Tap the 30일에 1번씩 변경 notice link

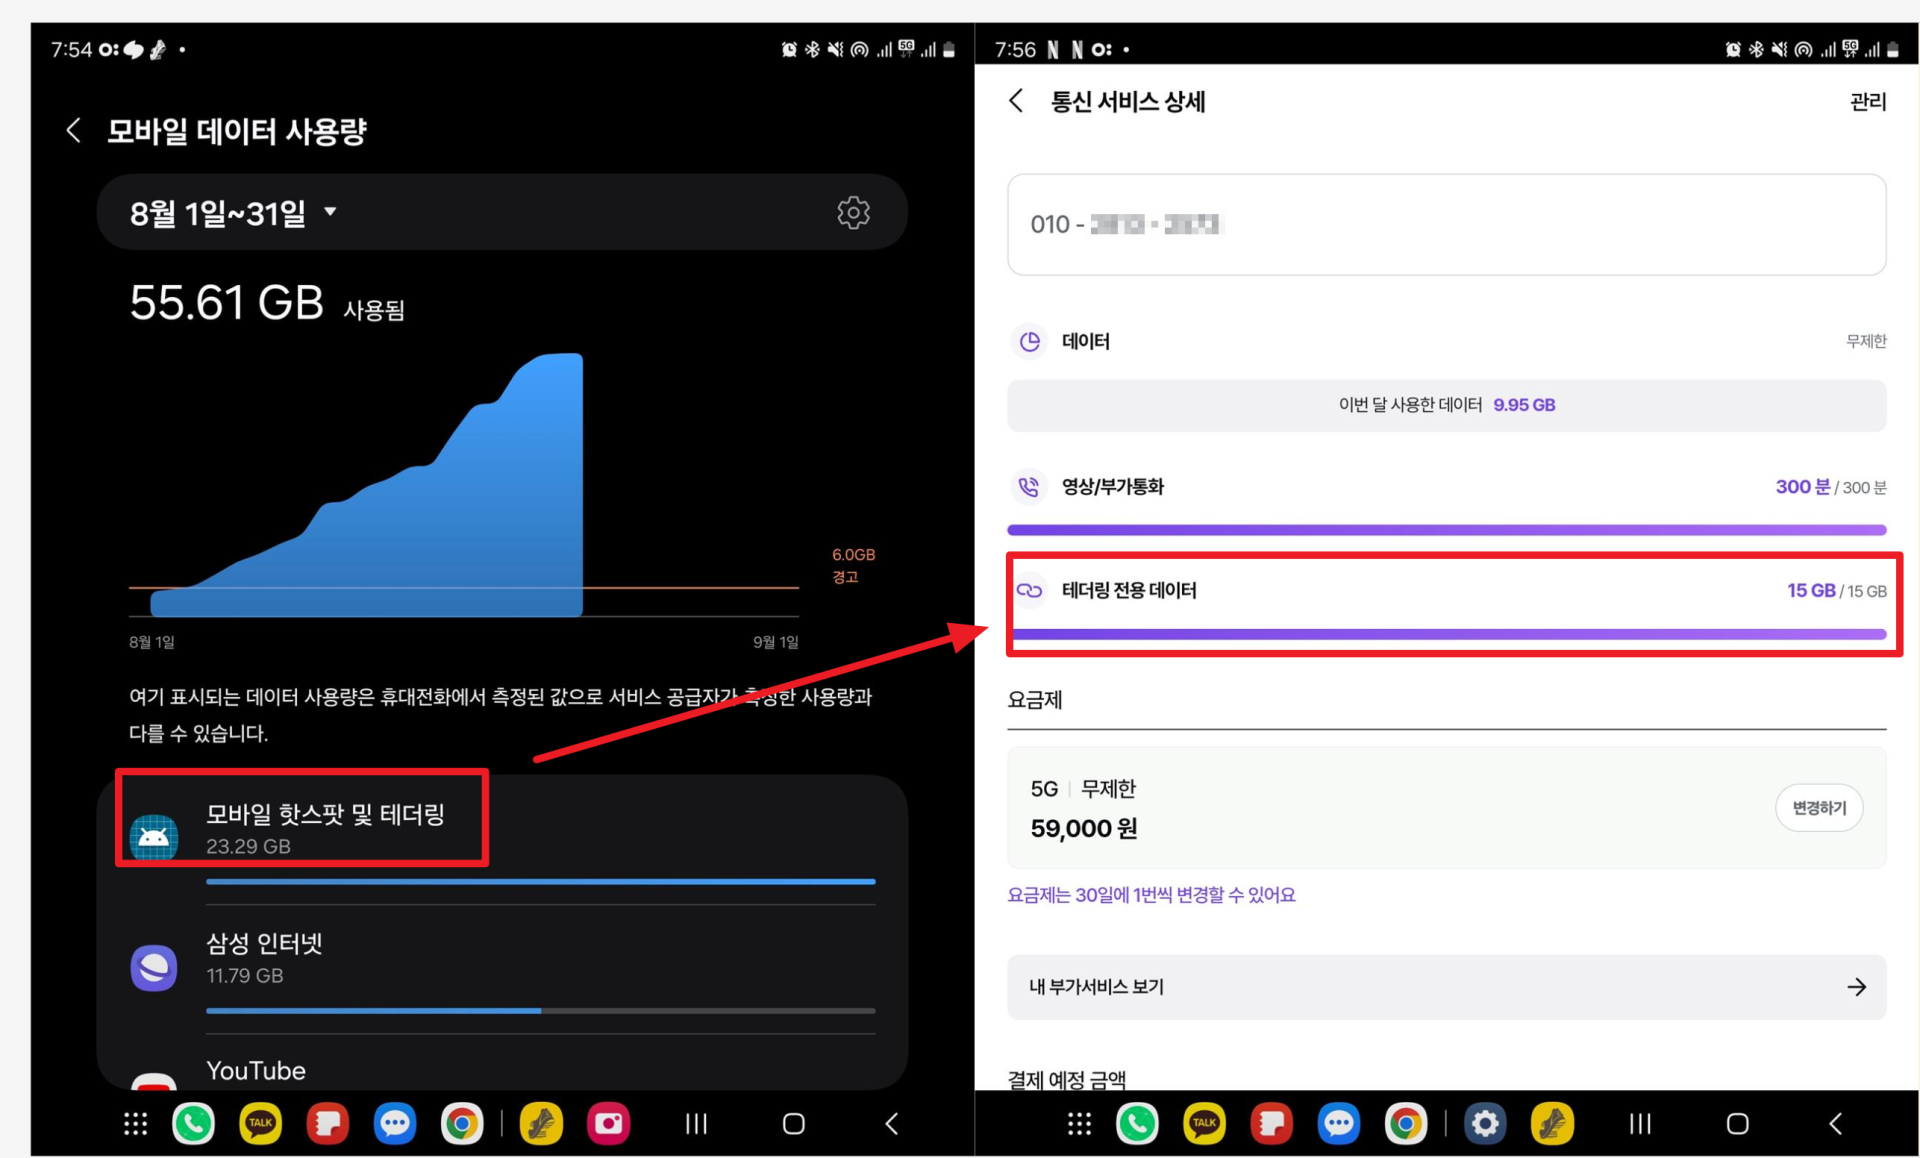1151,895
